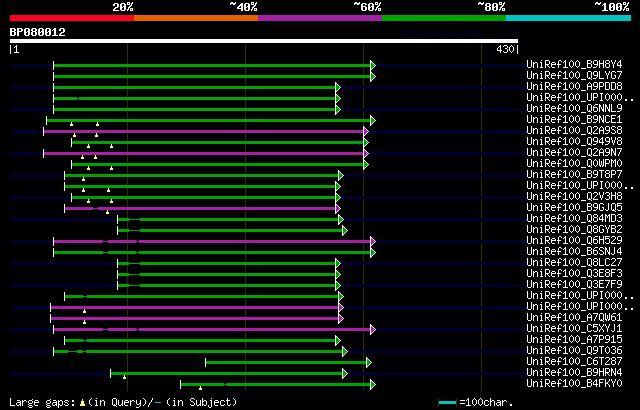The width and height of the screenshot is (640, 410).
Task: Select the UniRef100_B4FKY0 label
Action: coord(574,384)
